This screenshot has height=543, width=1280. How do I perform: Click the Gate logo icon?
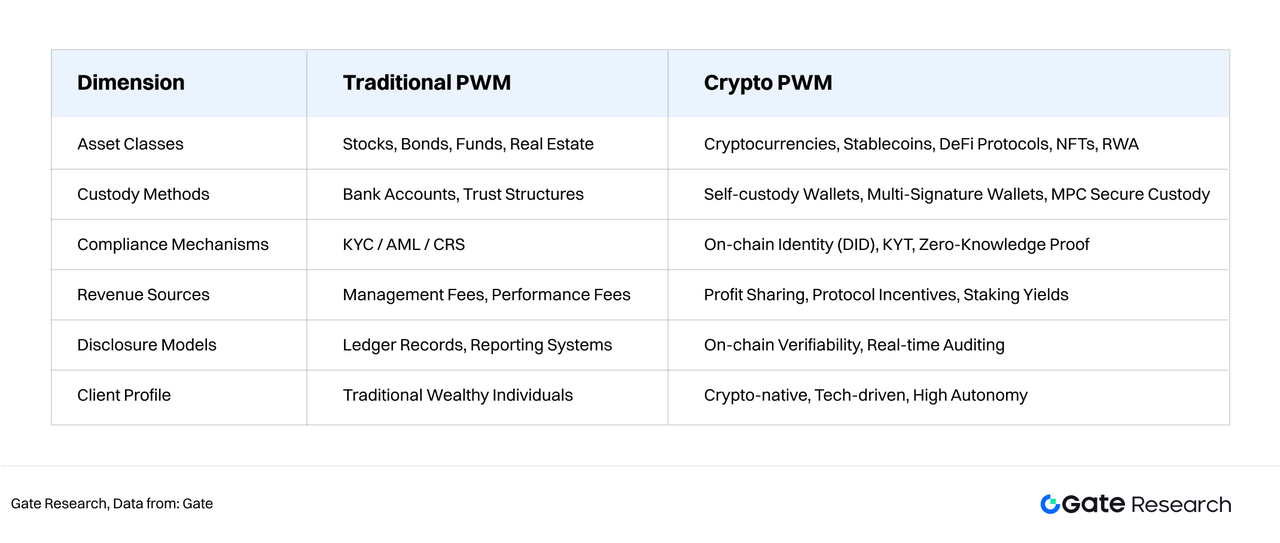pos(1050,504)
